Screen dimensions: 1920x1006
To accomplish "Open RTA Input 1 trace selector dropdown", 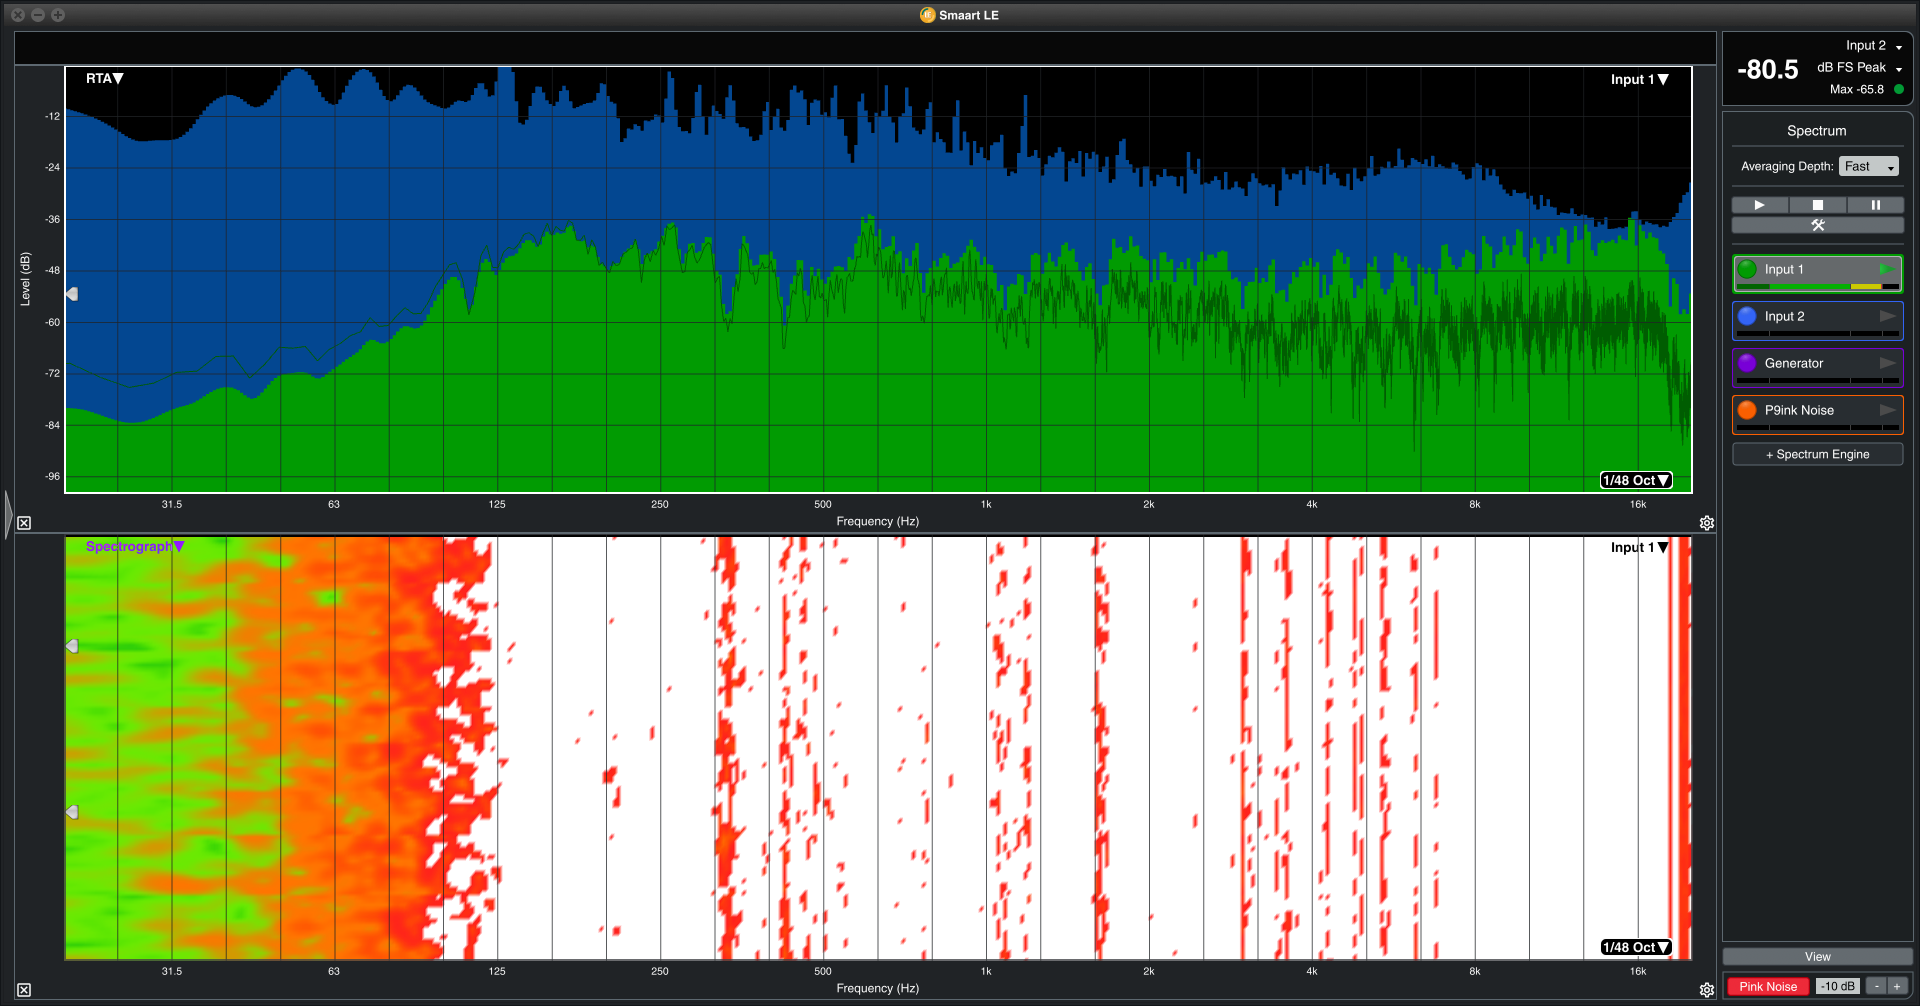I will click(1640, 79).
